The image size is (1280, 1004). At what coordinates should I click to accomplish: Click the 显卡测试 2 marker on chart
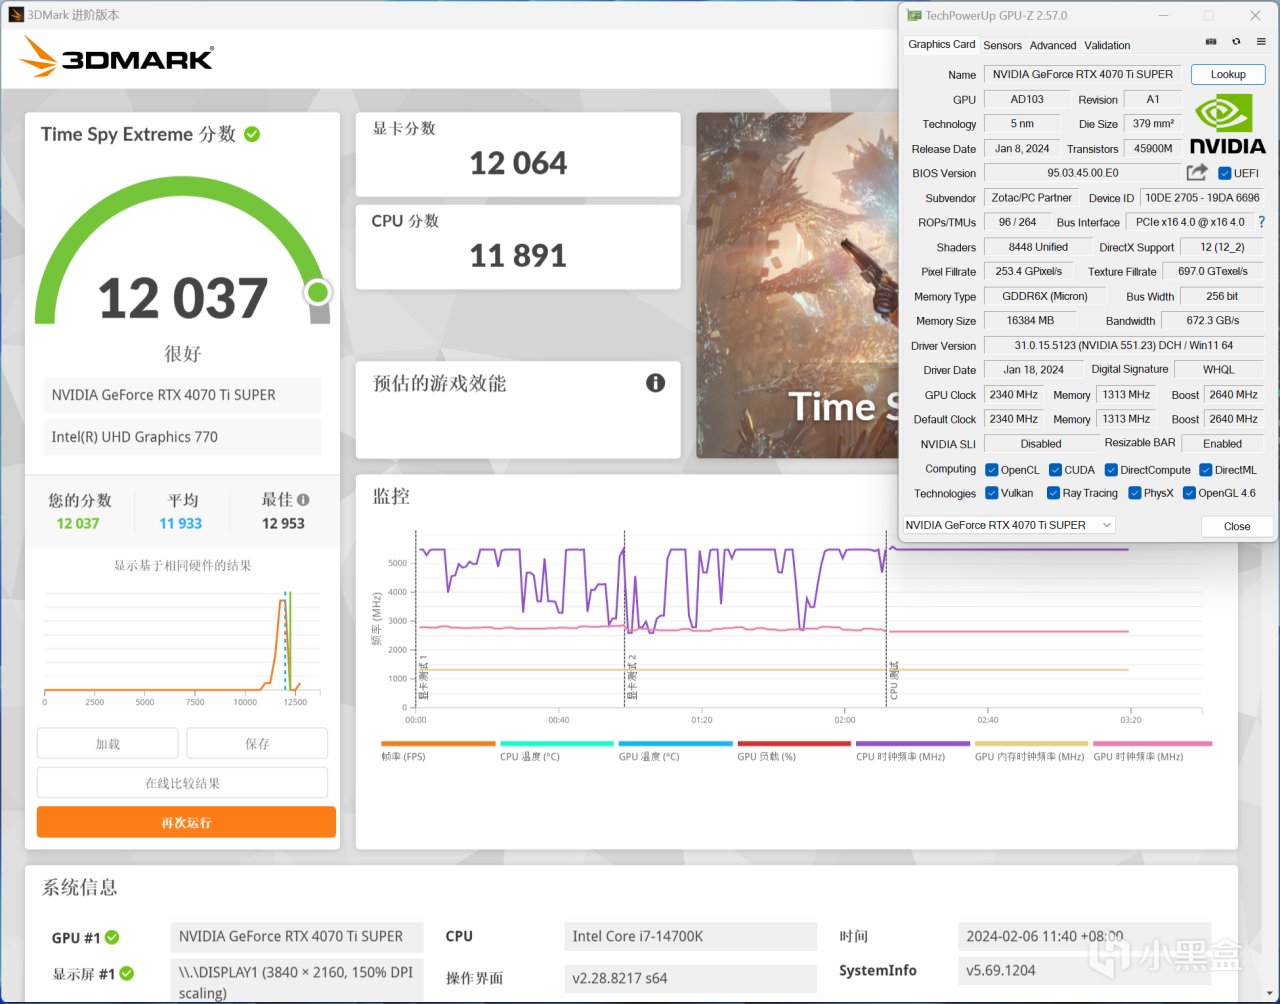632,677
